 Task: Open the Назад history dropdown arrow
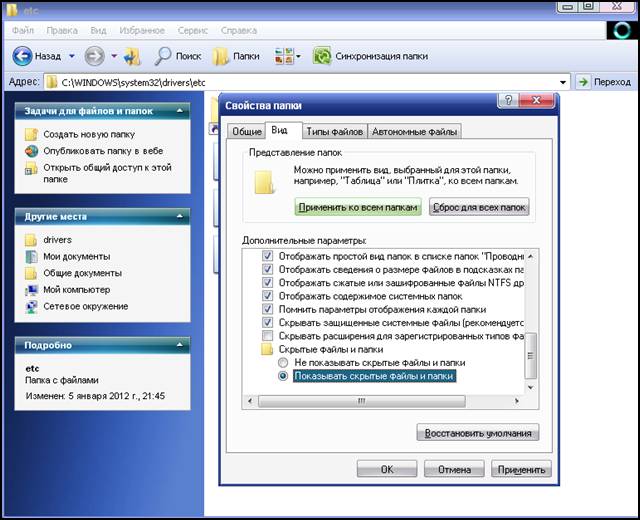click(x=72, y=56)
